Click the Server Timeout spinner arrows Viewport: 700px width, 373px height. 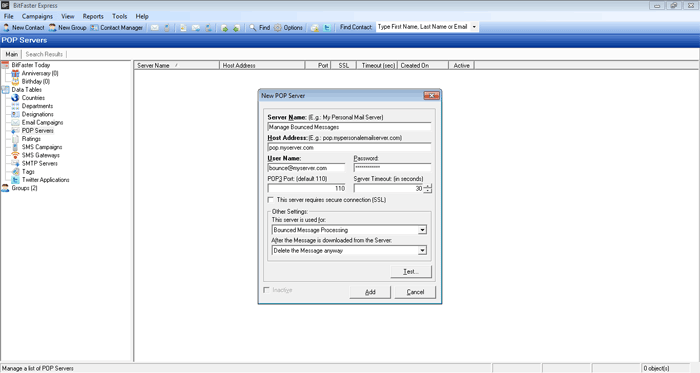coord(428,189)
